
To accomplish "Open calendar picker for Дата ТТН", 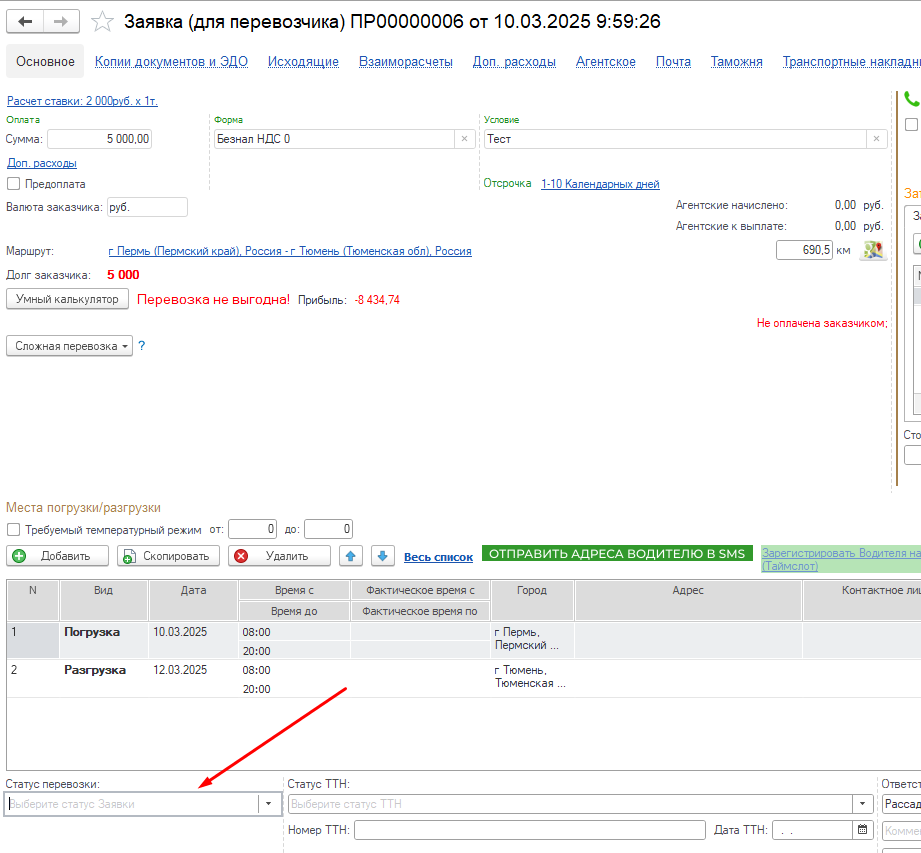I will [x=862, y=830].
